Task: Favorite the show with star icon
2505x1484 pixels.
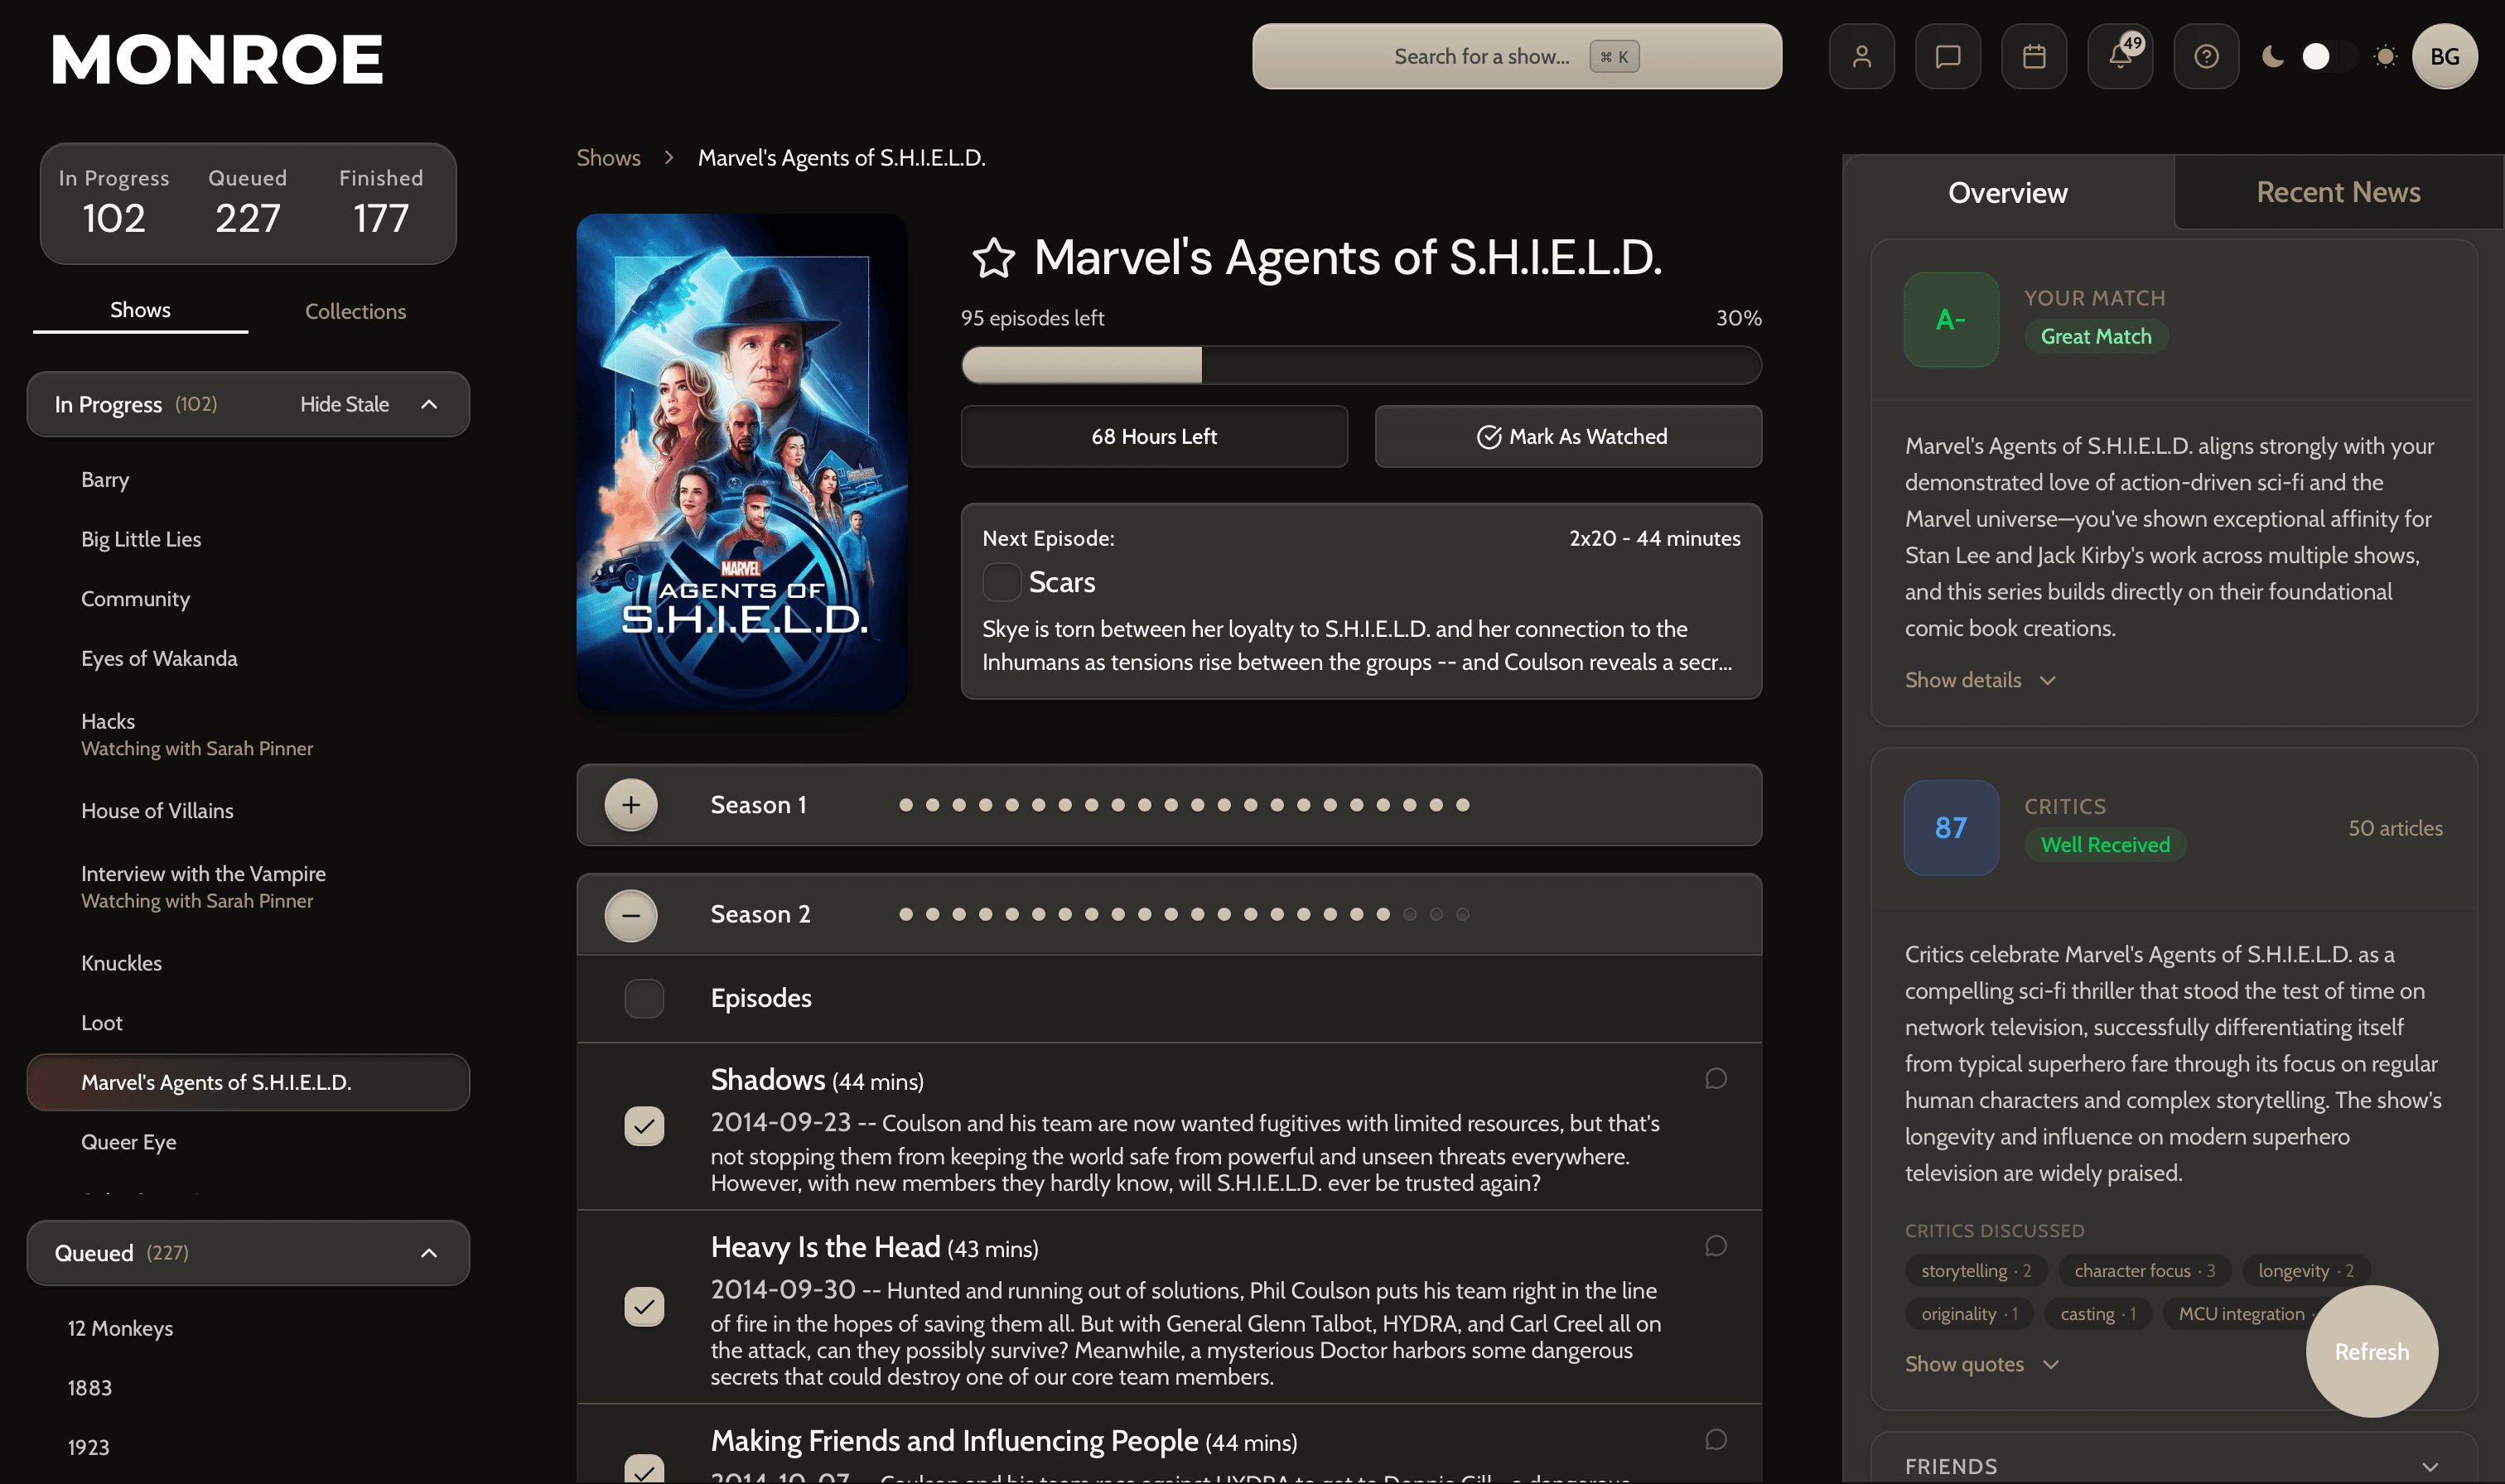Action: (x=993, y=258)
